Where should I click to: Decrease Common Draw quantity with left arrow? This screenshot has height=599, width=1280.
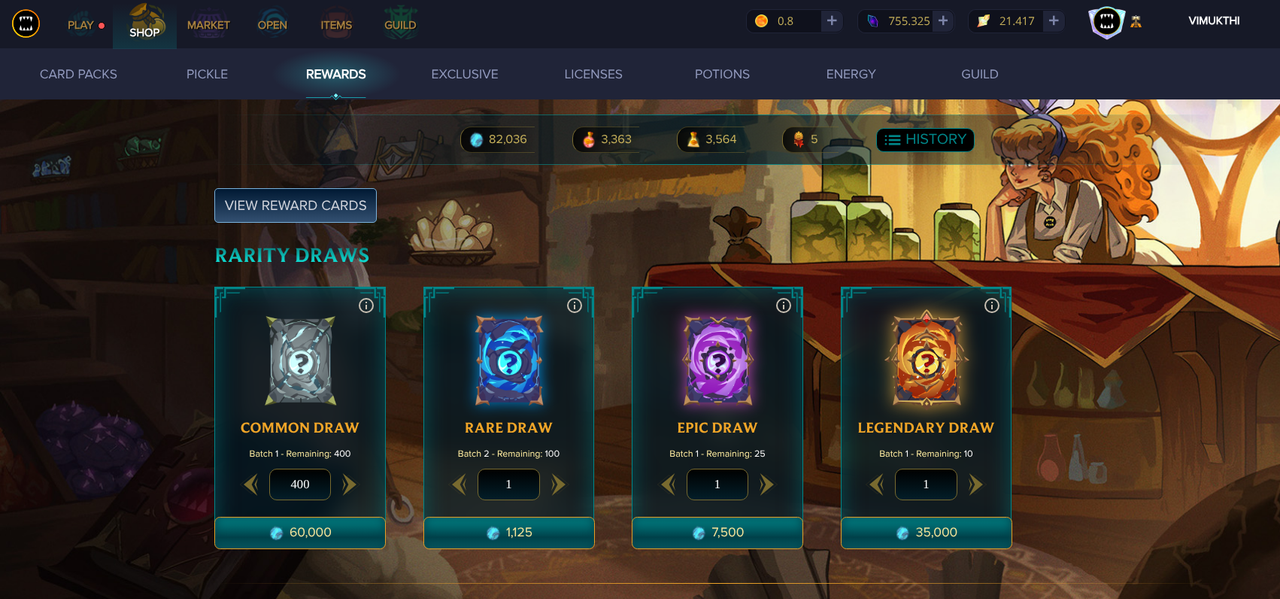tap(250, 485)
